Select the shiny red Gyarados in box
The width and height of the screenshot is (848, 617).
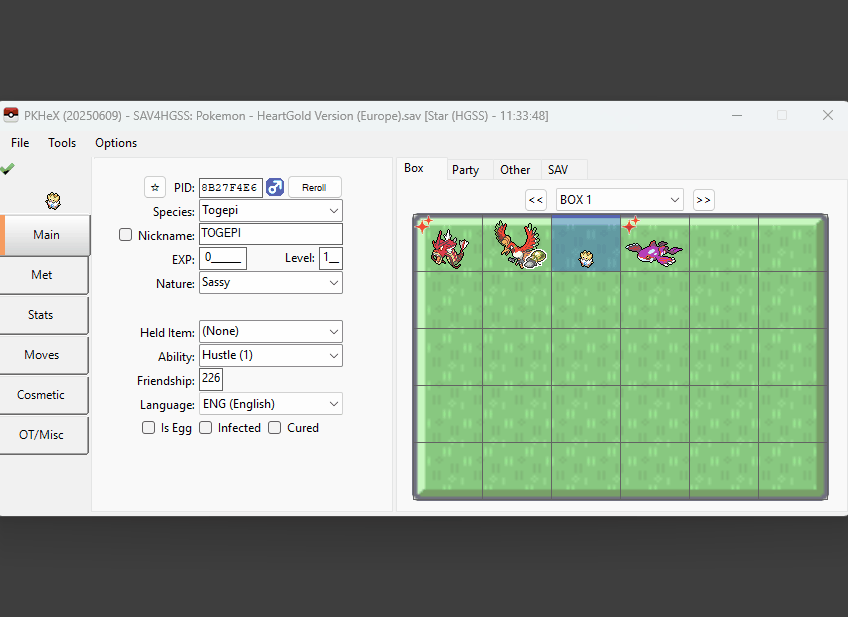pos(448,249)
